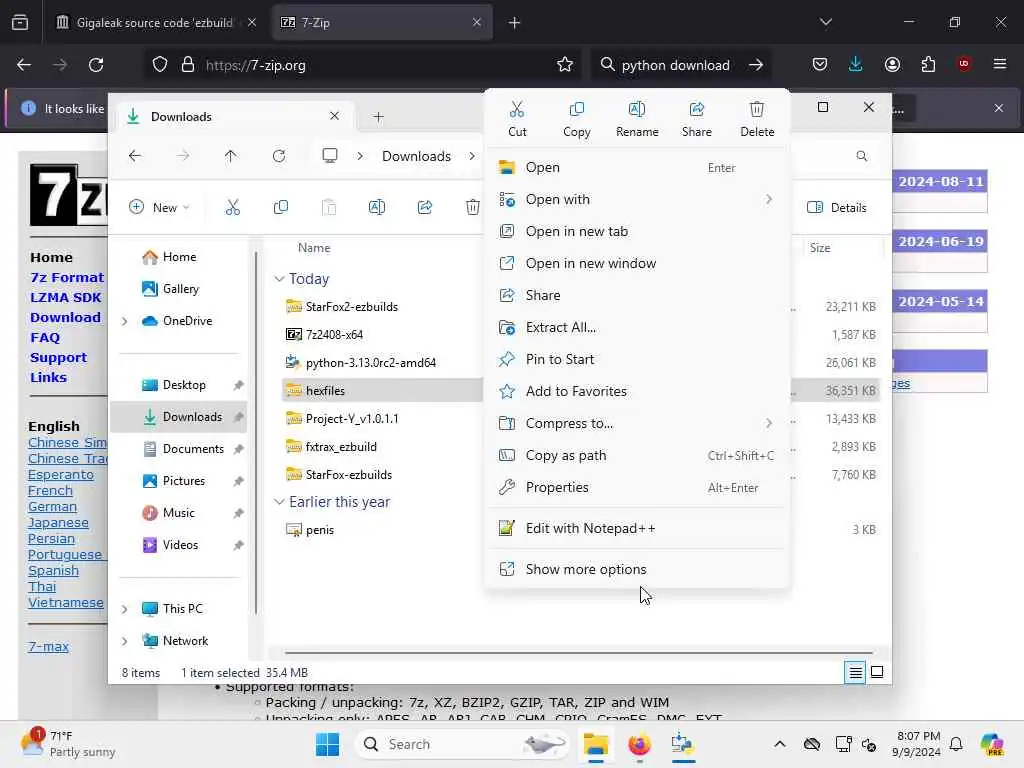The width and height of the screenshot is (1024, 768).
Task: Go back in File Explorer
Action: pos(135,156)
